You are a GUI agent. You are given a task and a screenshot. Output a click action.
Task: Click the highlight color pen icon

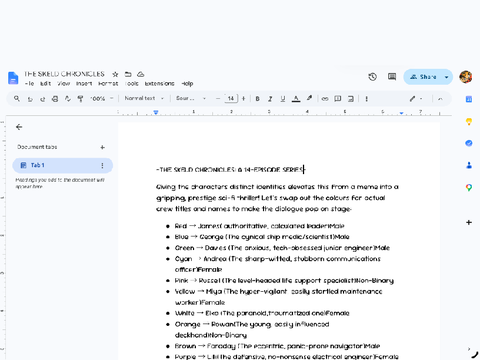309,98
